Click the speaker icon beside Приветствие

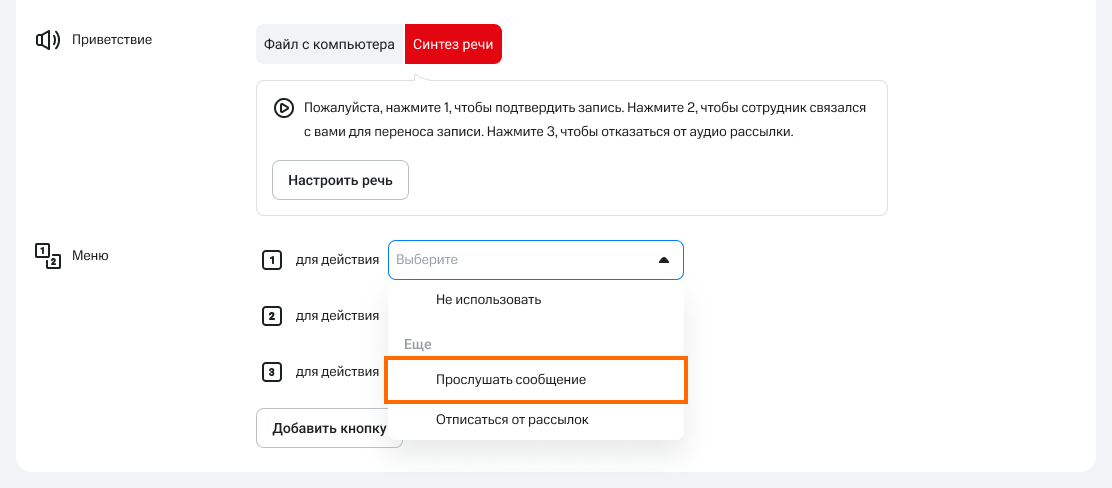[x=48, y=41]
